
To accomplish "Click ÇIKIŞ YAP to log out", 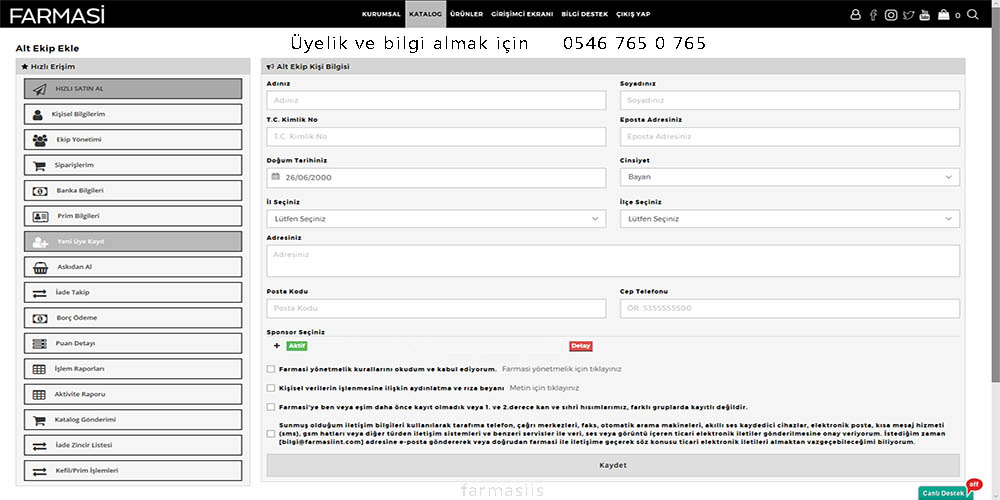I will coord(633,14).
